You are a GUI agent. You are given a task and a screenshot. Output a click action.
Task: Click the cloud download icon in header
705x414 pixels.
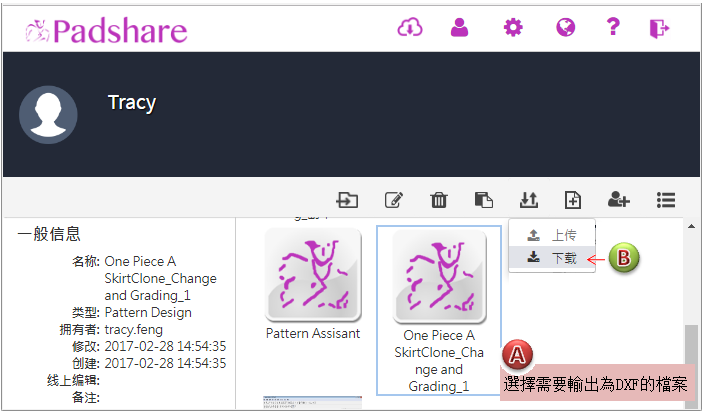tap(410, 28)
